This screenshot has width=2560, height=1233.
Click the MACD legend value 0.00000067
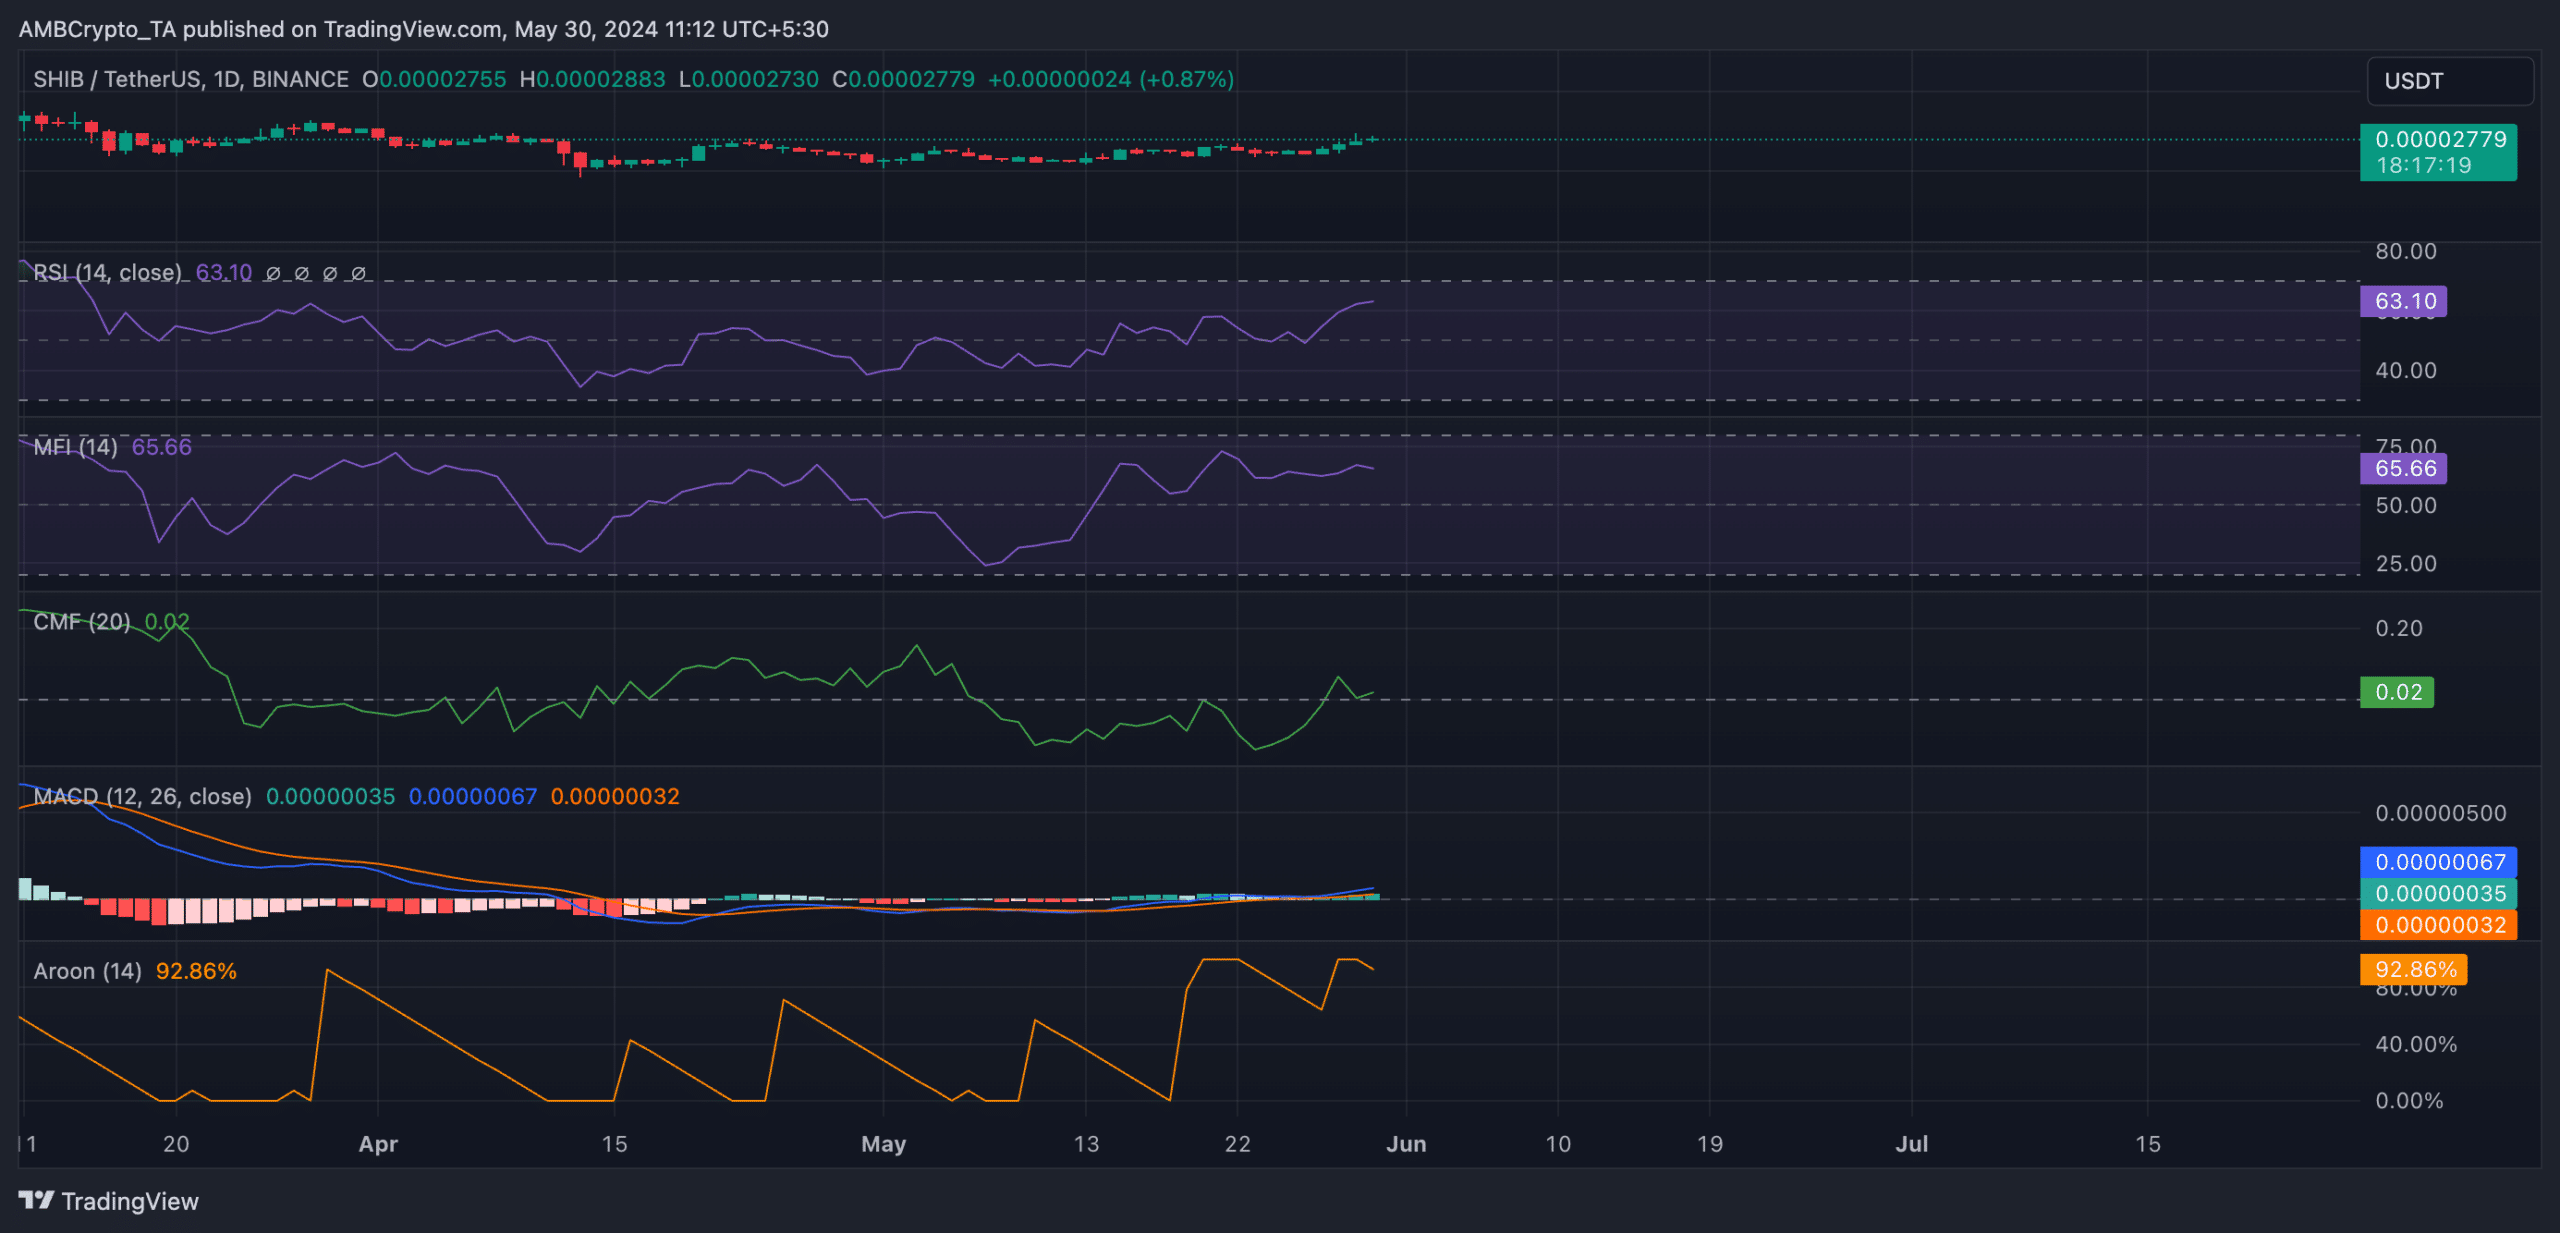point(473,796)
